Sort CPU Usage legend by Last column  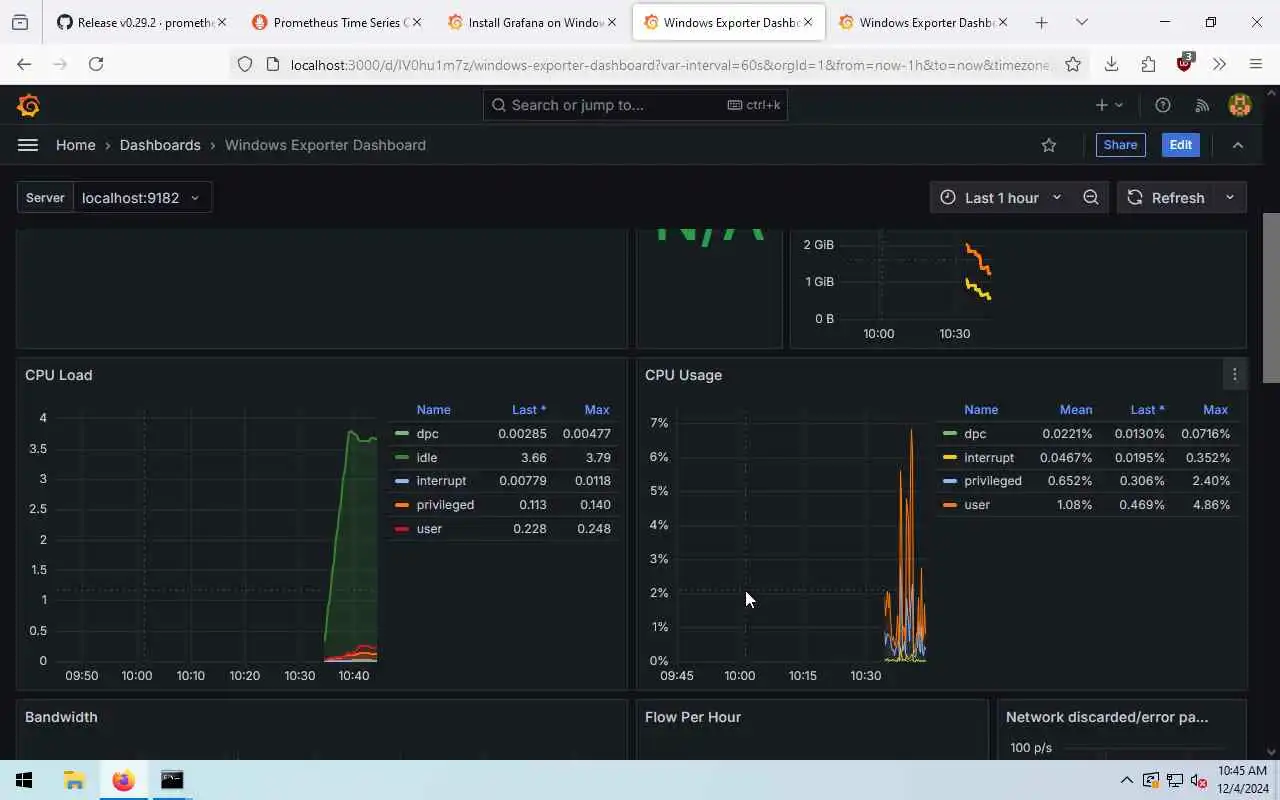1147,410
